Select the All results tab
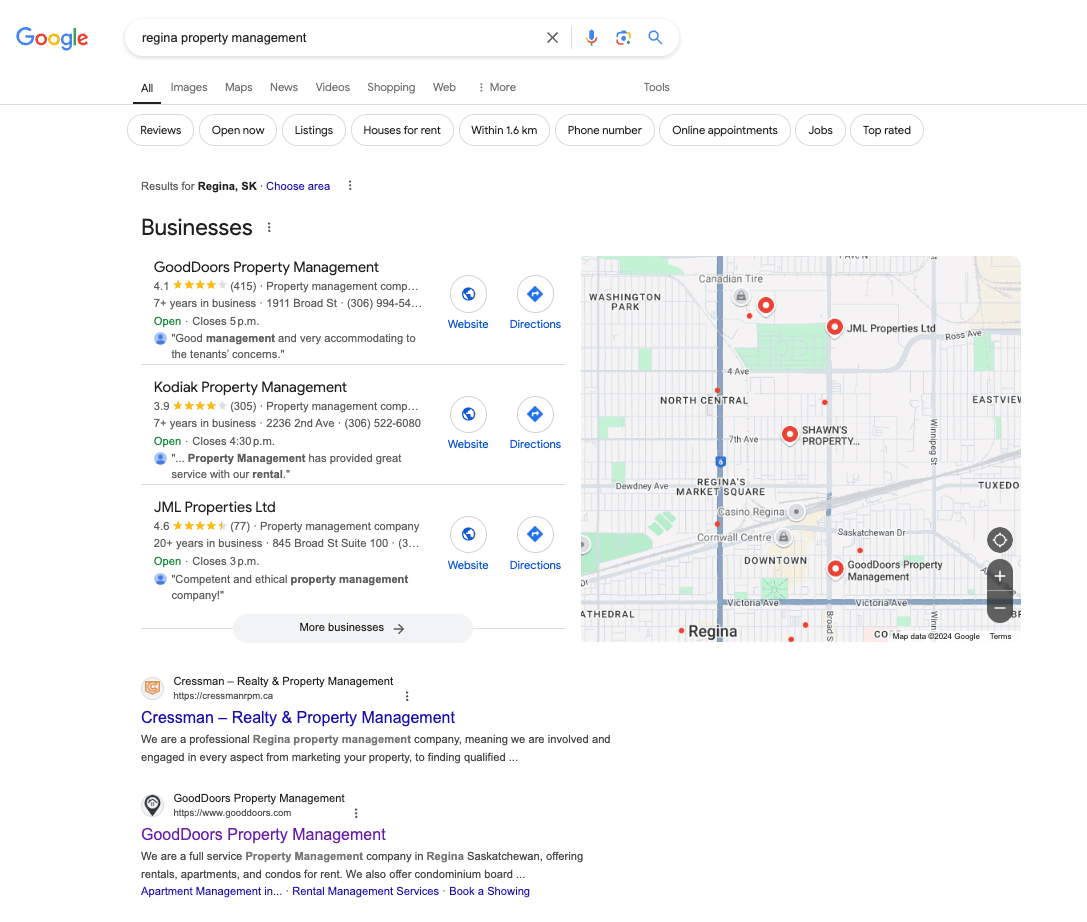The width and height of the screenshot is (1087, 922). coord(147,88)
